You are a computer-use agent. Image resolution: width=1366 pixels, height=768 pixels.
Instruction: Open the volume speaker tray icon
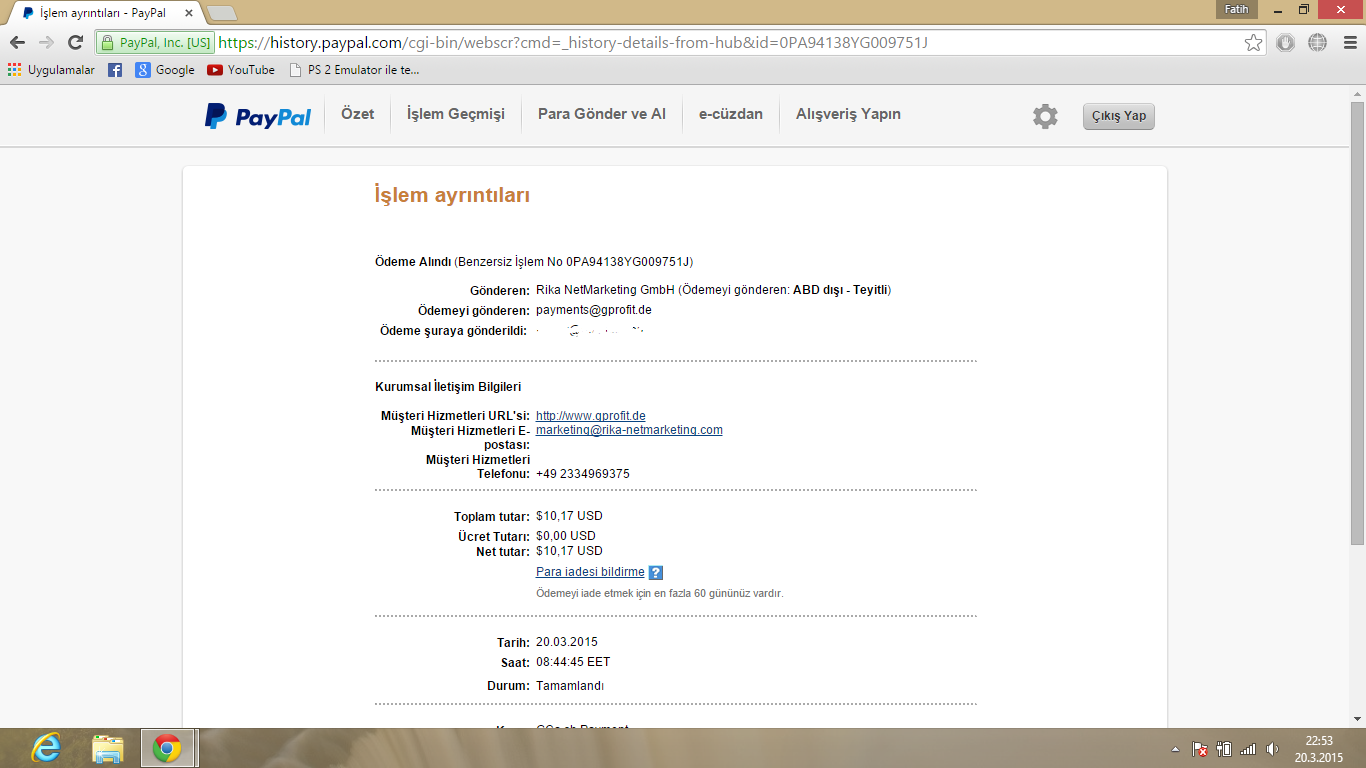(1272, 748)
